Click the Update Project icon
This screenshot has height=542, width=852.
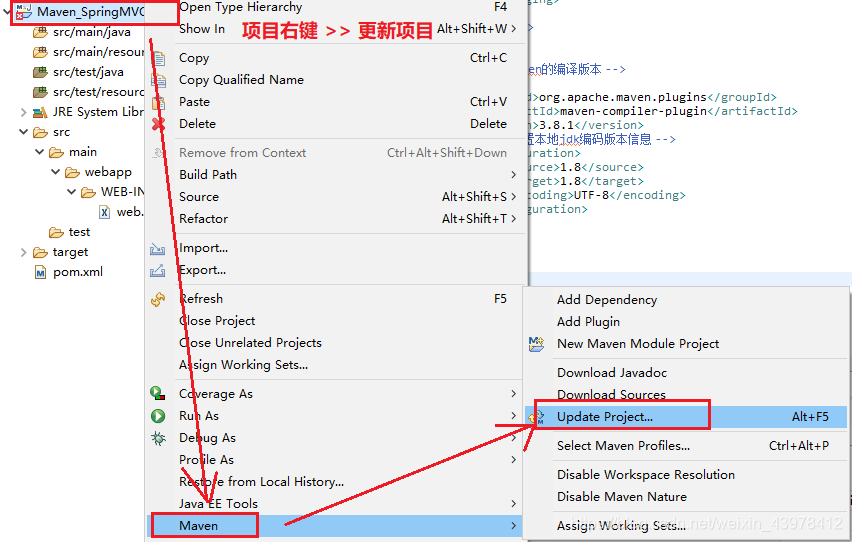point(536,417)
